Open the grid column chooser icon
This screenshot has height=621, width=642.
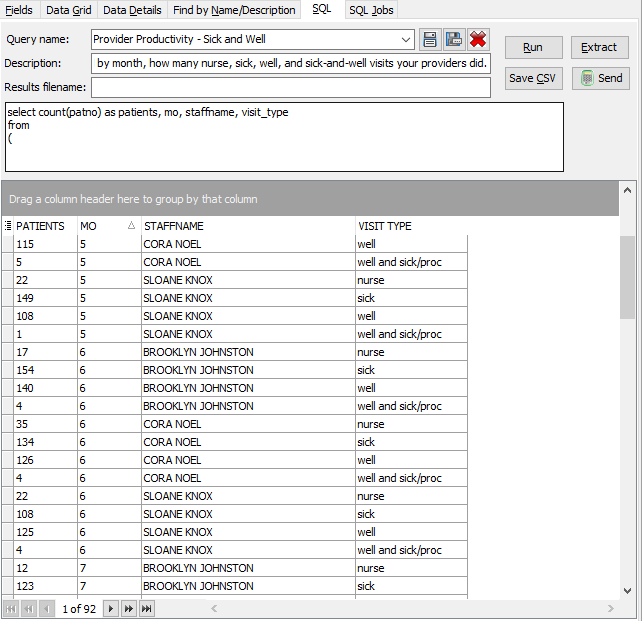[8, 226]
